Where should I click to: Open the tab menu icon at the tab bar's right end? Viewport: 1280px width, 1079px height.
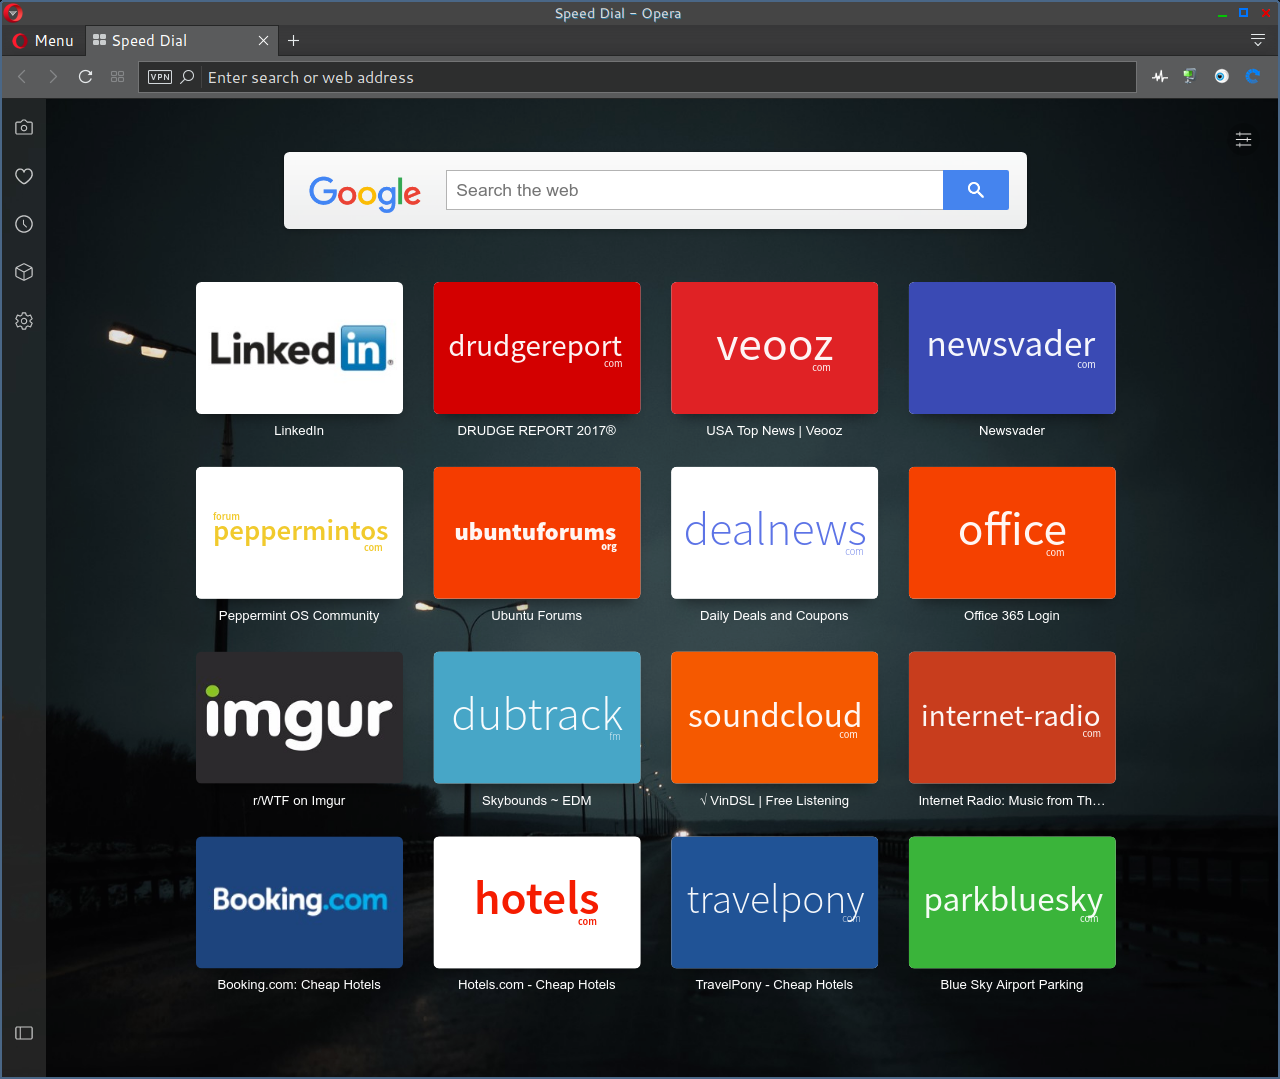(x=1258, y=40)
